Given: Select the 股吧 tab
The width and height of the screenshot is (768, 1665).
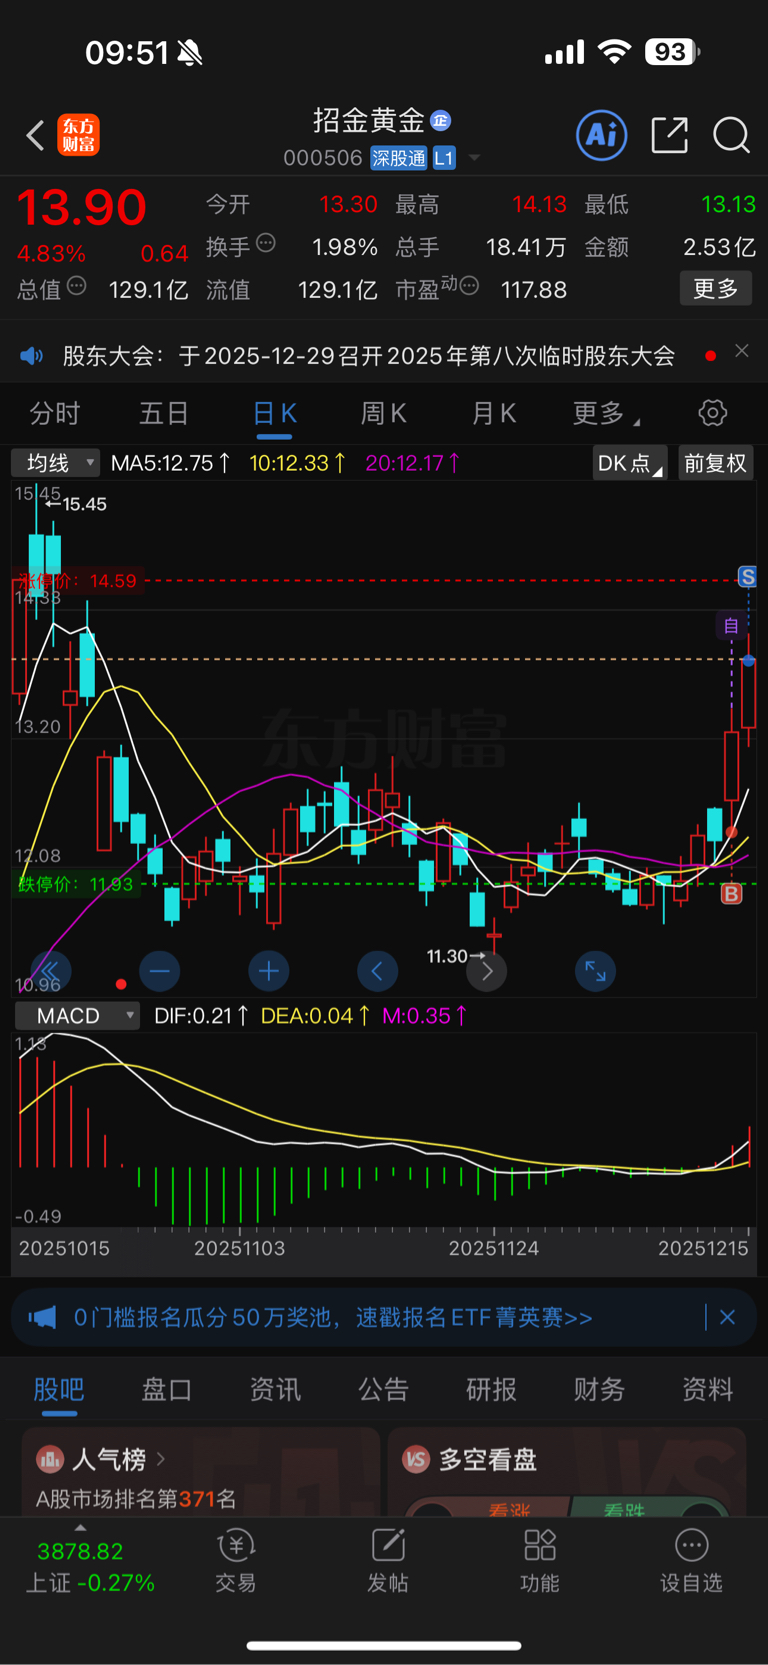Looking at the screenshot, I should (59, 1389).
